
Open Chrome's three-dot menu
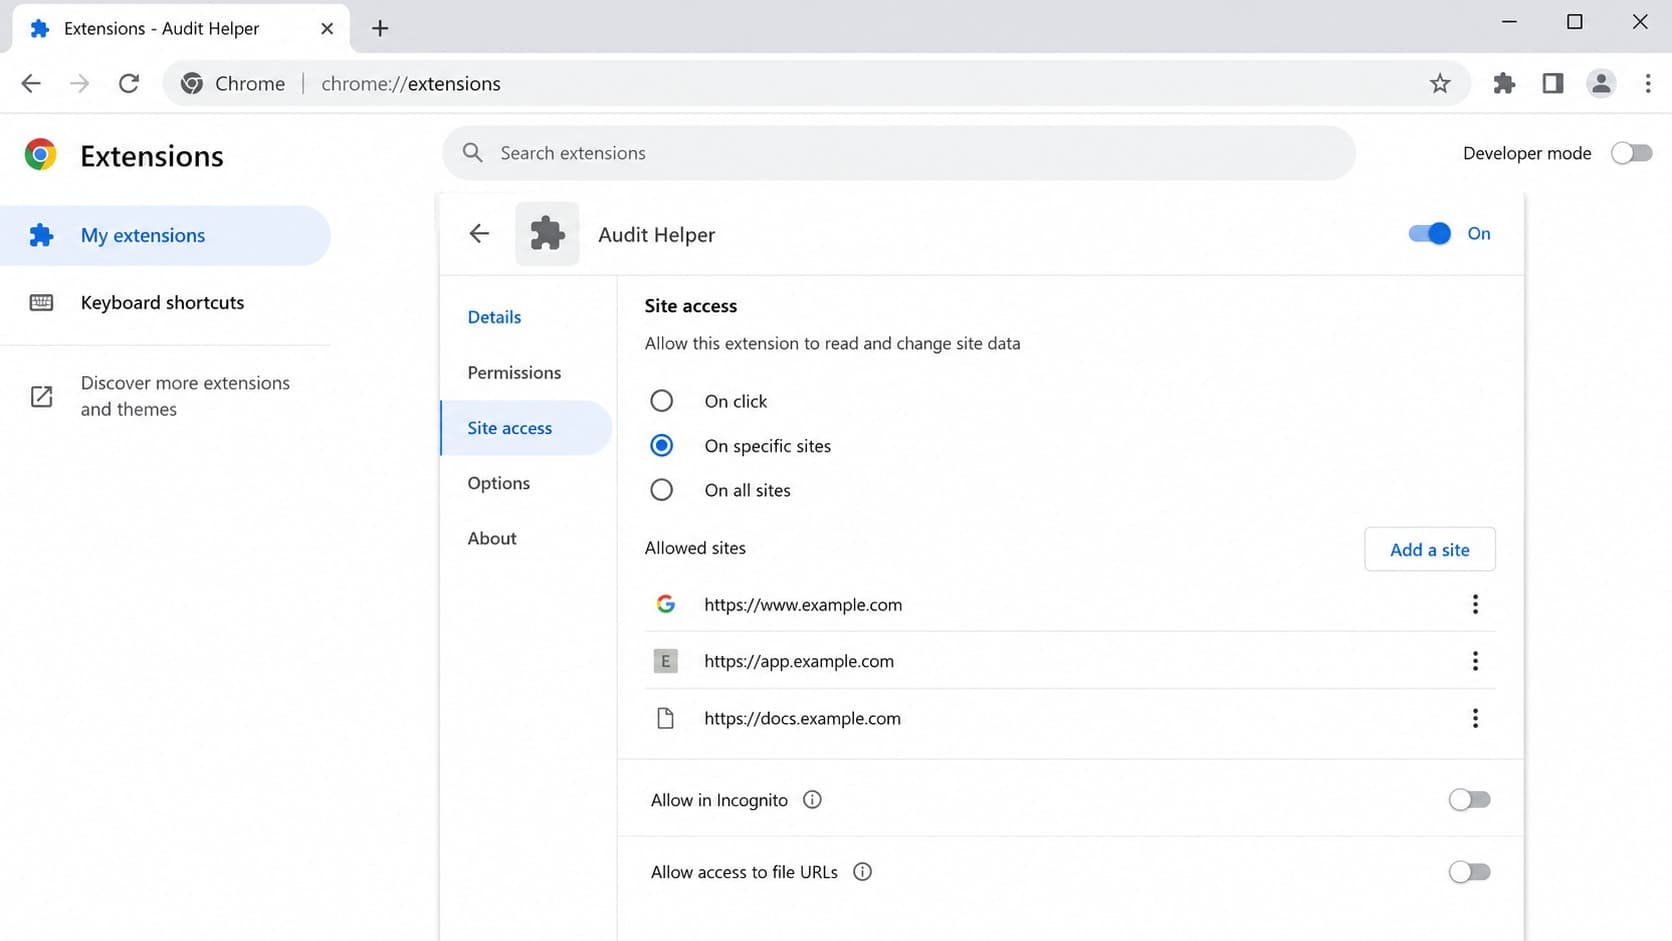tap(1648, 83)
